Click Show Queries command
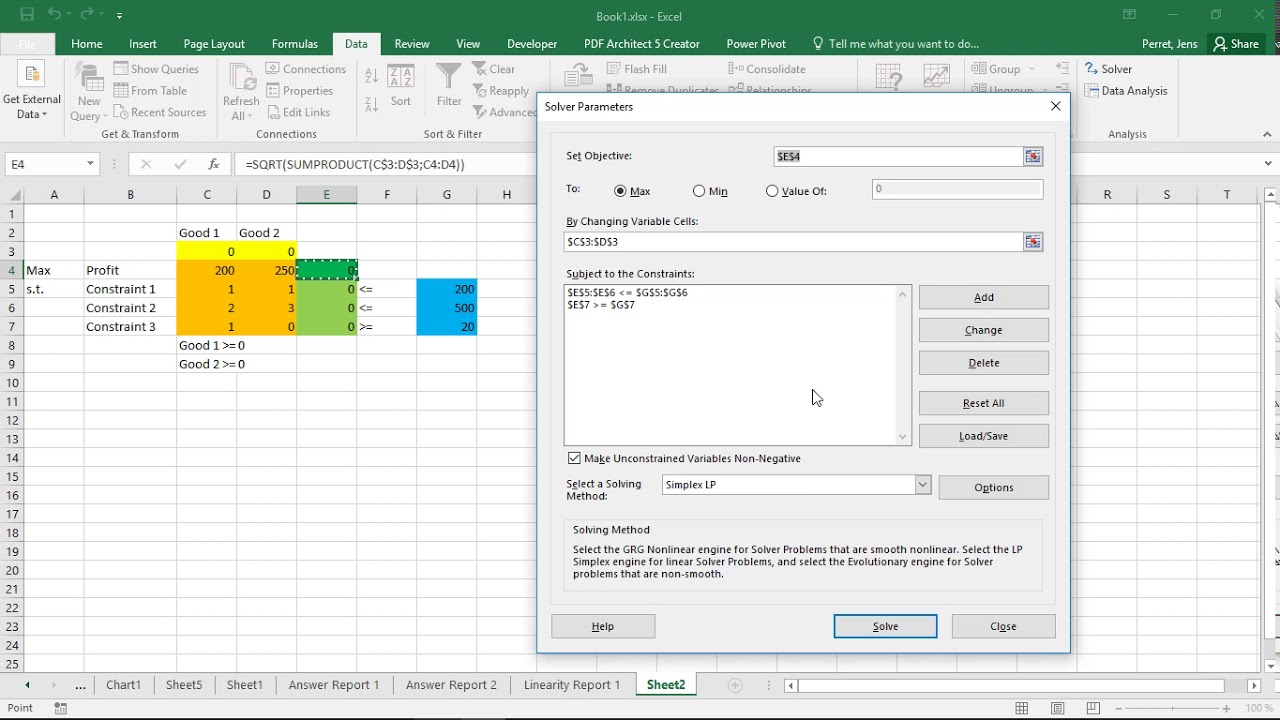 coord(156,69)
